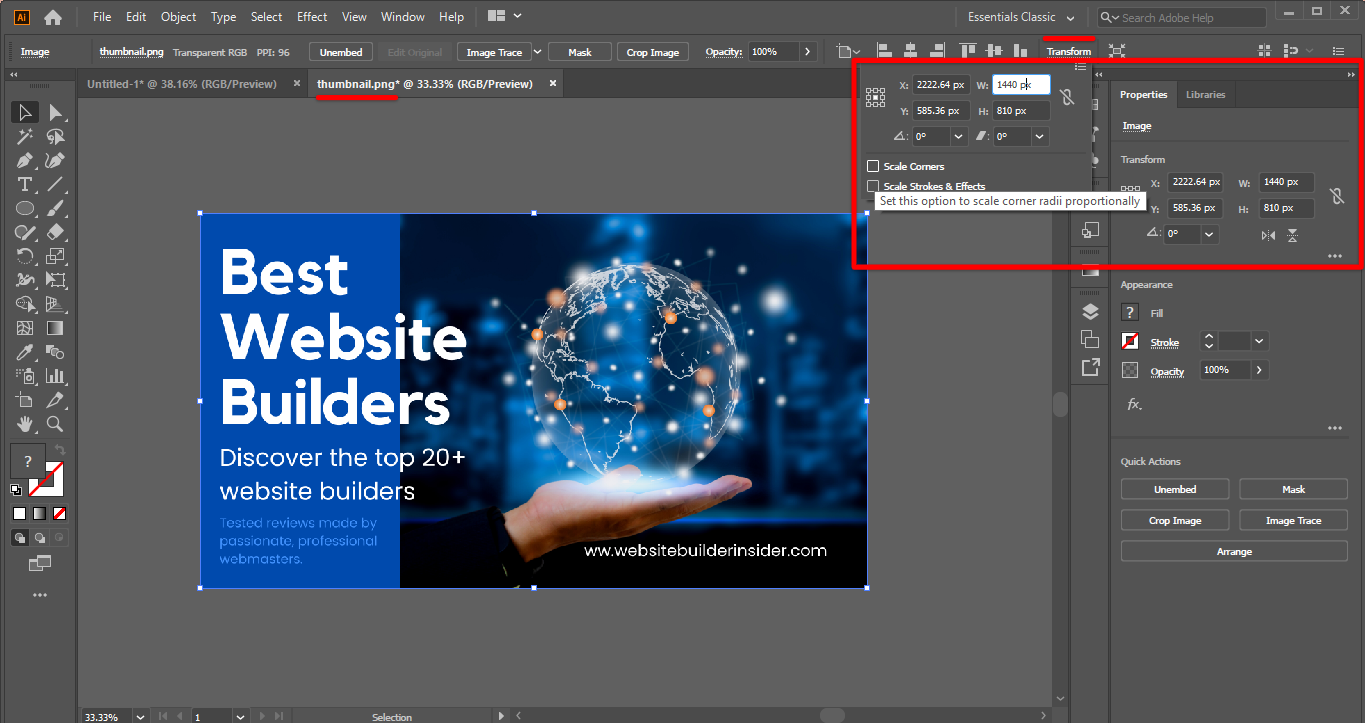Click the Unembed quick action button
The image size is (1365, 723).
1174,489
